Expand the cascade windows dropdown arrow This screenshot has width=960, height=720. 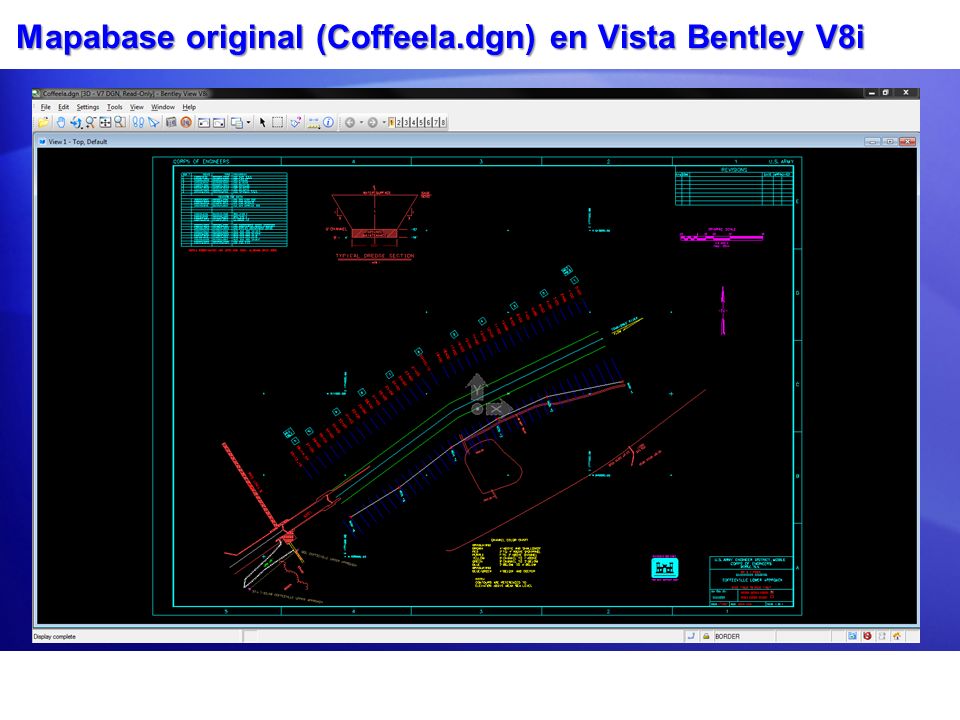(x=248, y=122)
